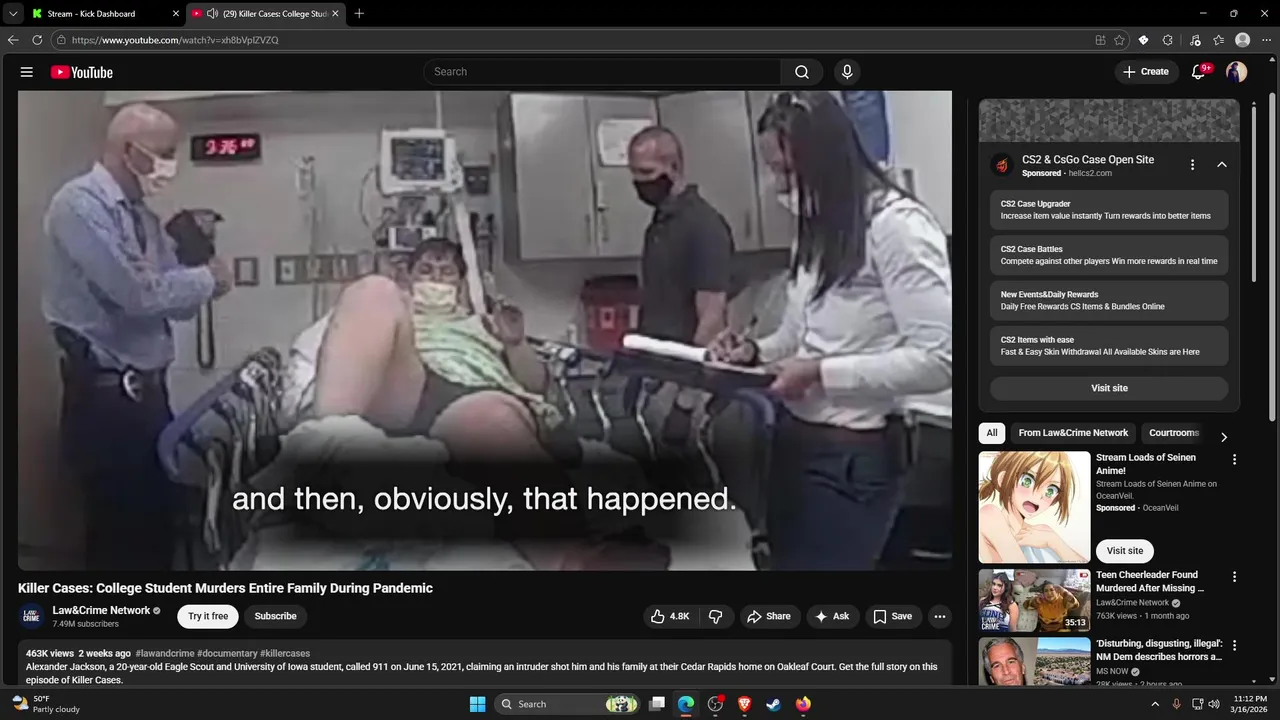Dislike the video with thumbs down
Viewport: 1280px width, 720px height.
[715, 616]
